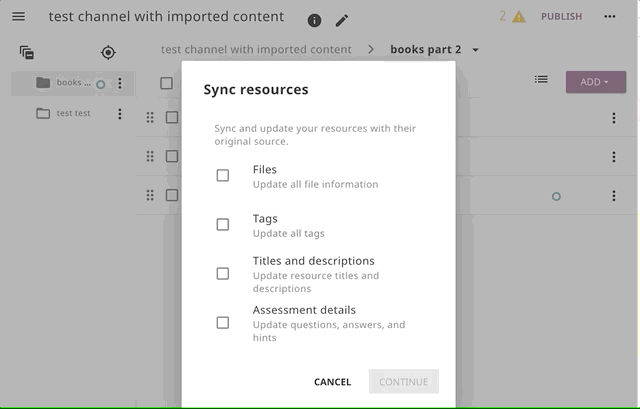Open the hamburger navigation menu

[x=18, y=16]
